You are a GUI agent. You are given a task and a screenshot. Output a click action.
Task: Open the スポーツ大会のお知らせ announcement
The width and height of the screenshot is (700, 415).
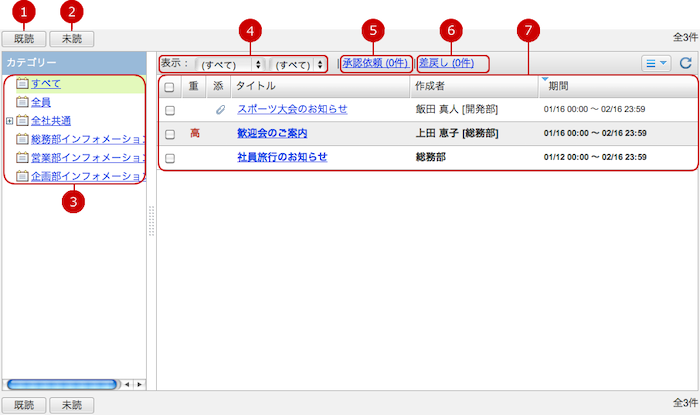(292, 109)
